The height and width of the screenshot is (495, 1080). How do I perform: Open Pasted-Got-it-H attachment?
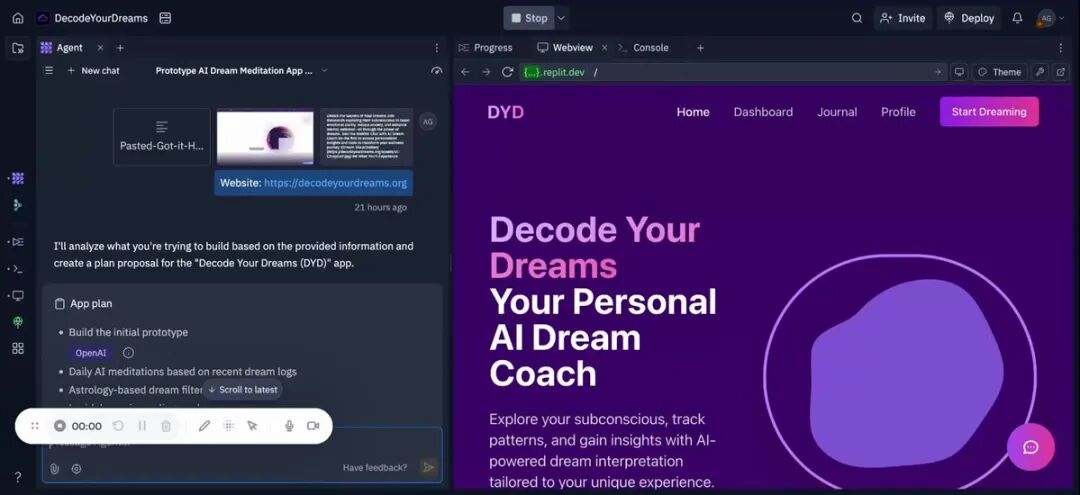tap(162, 137)
